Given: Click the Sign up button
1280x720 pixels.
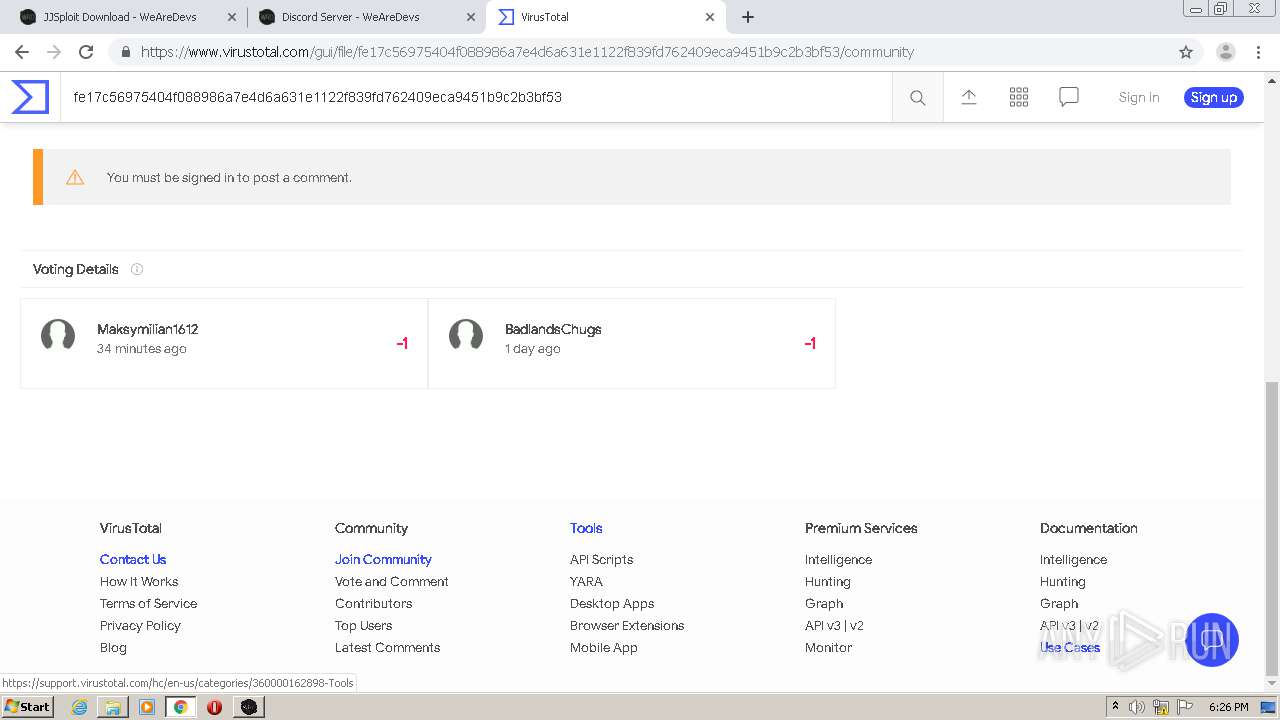Looking at the screenshot, I should (x=1214, y=97).
